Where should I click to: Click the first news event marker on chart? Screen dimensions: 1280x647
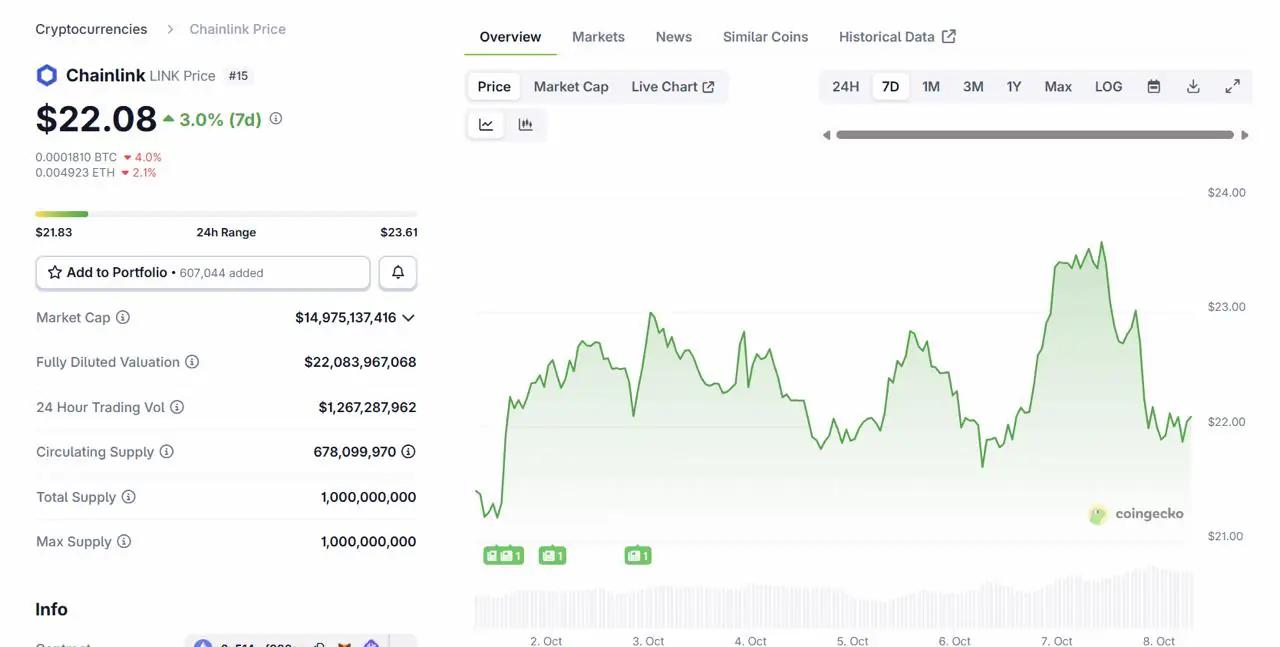[x=492, y=555]
